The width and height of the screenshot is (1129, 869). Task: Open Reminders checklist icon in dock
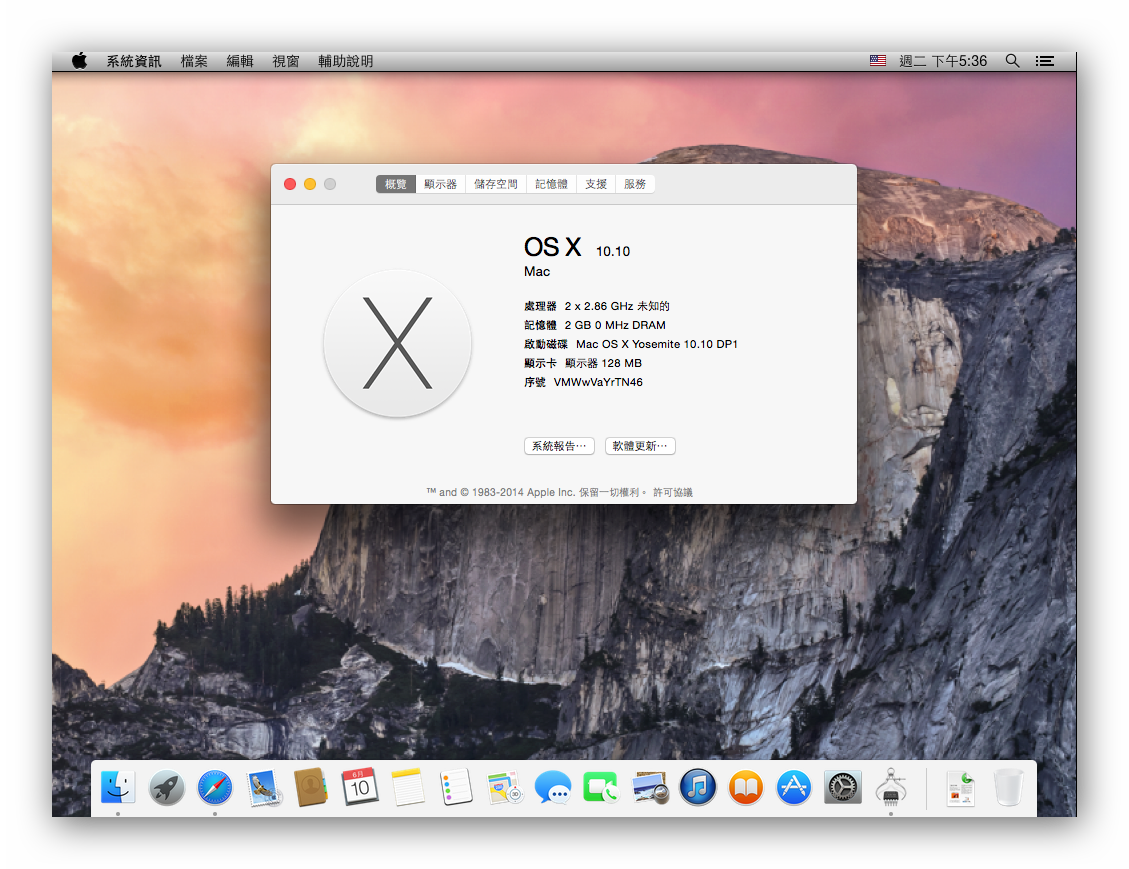456,787
